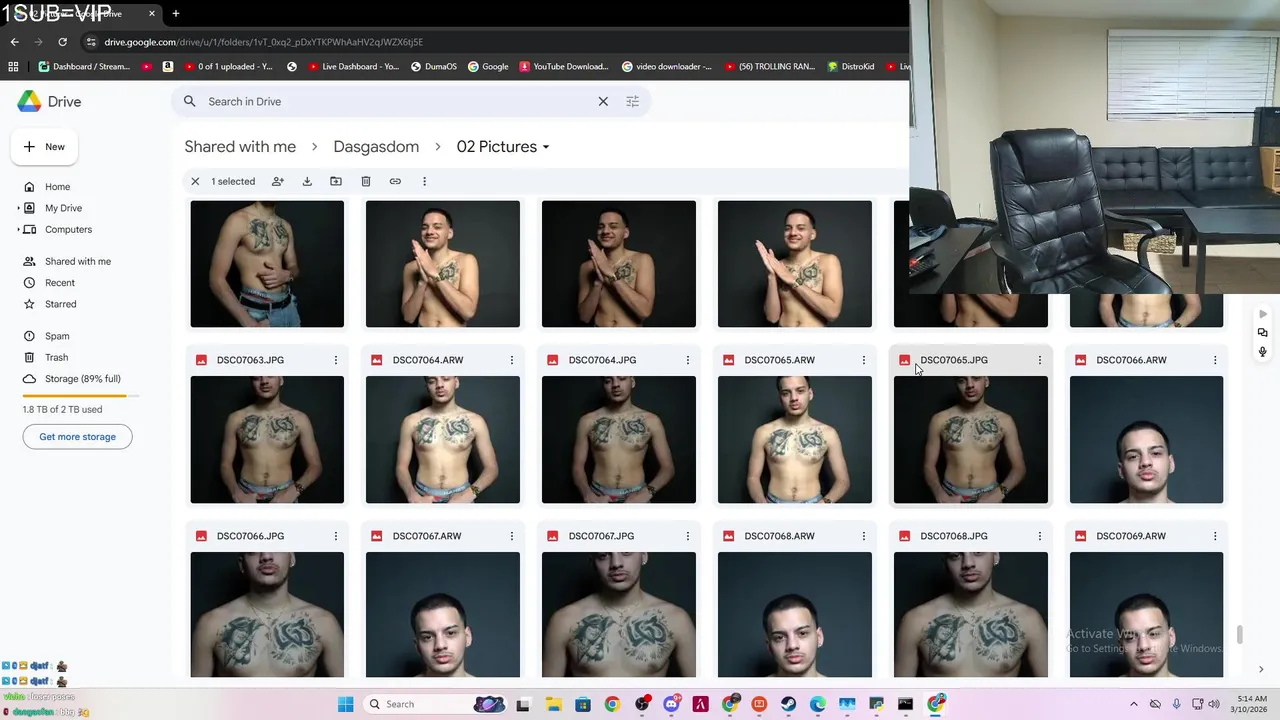Click the Windows Start button
The width and height of the screenshot is (1280, 720).
(x=345, y=704)
